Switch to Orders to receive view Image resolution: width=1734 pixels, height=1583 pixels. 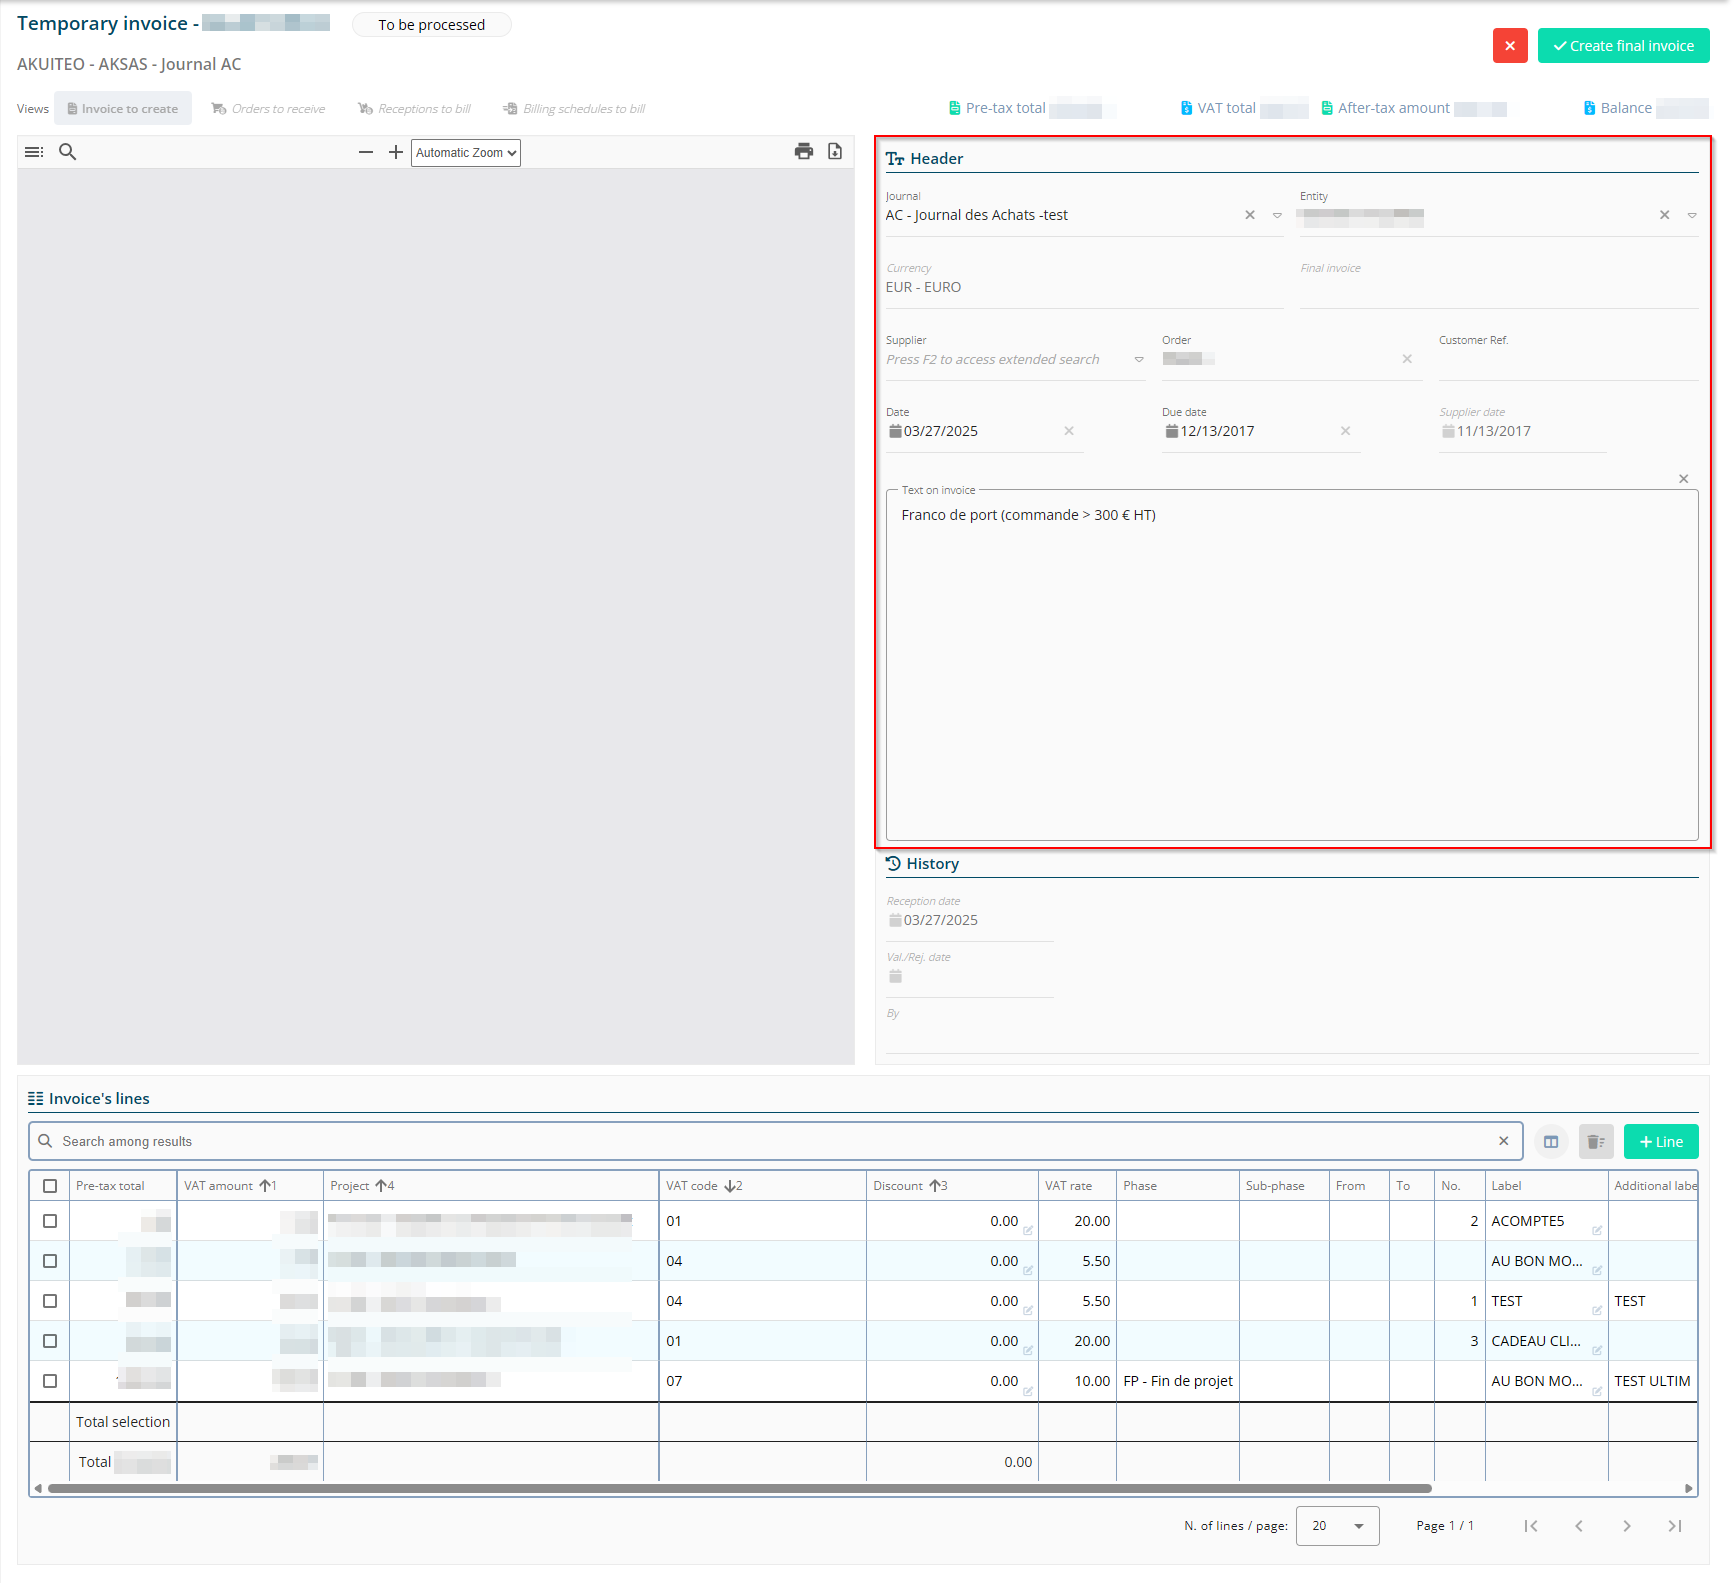[268, 109]
